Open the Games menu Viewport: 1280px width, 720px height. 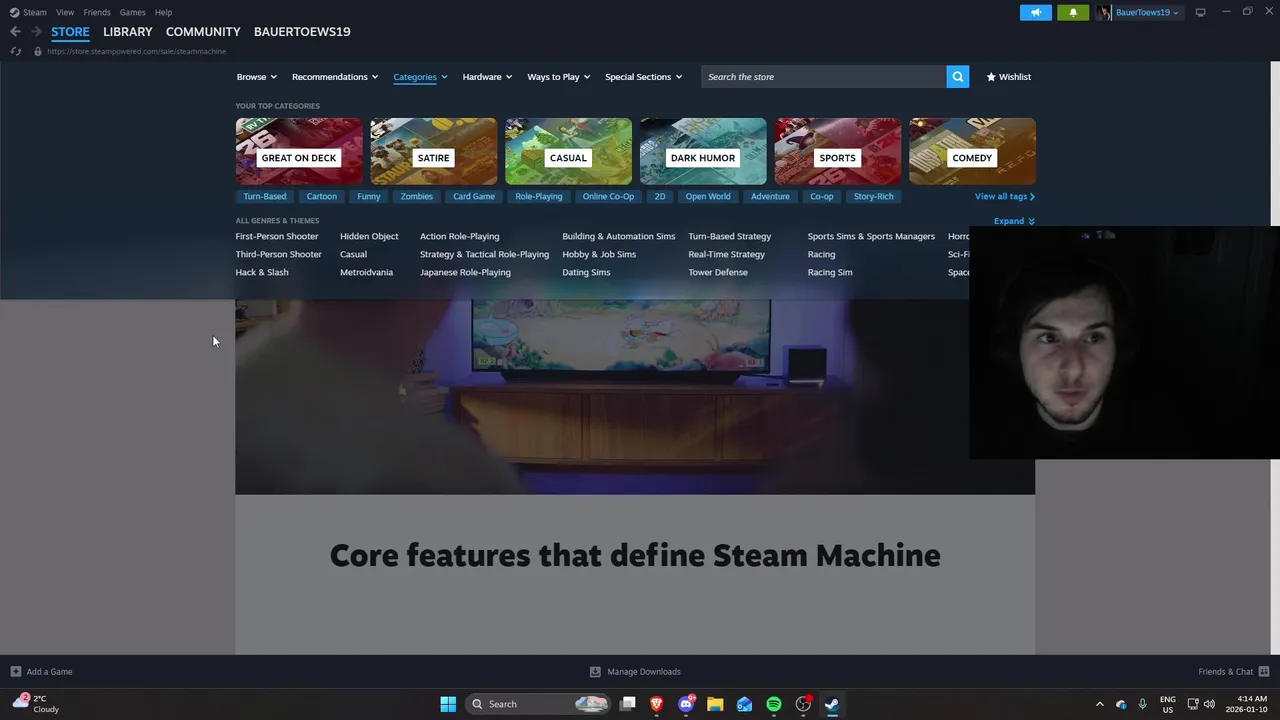[x=133, y=12]
